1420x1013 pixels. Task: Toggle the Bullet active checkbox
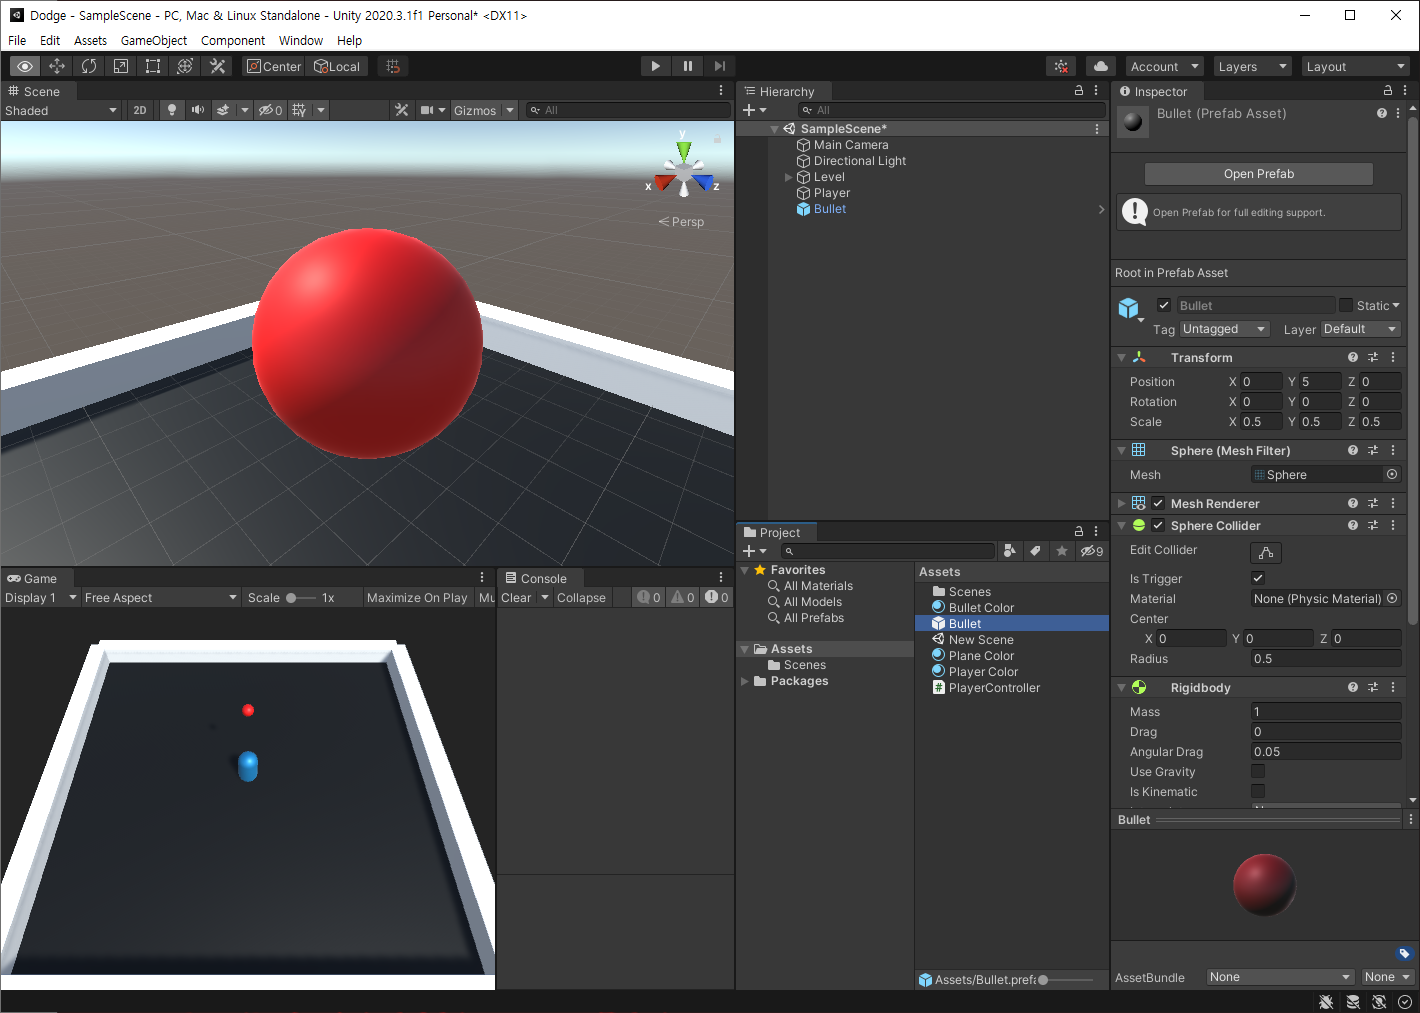tap(1164, 305)
